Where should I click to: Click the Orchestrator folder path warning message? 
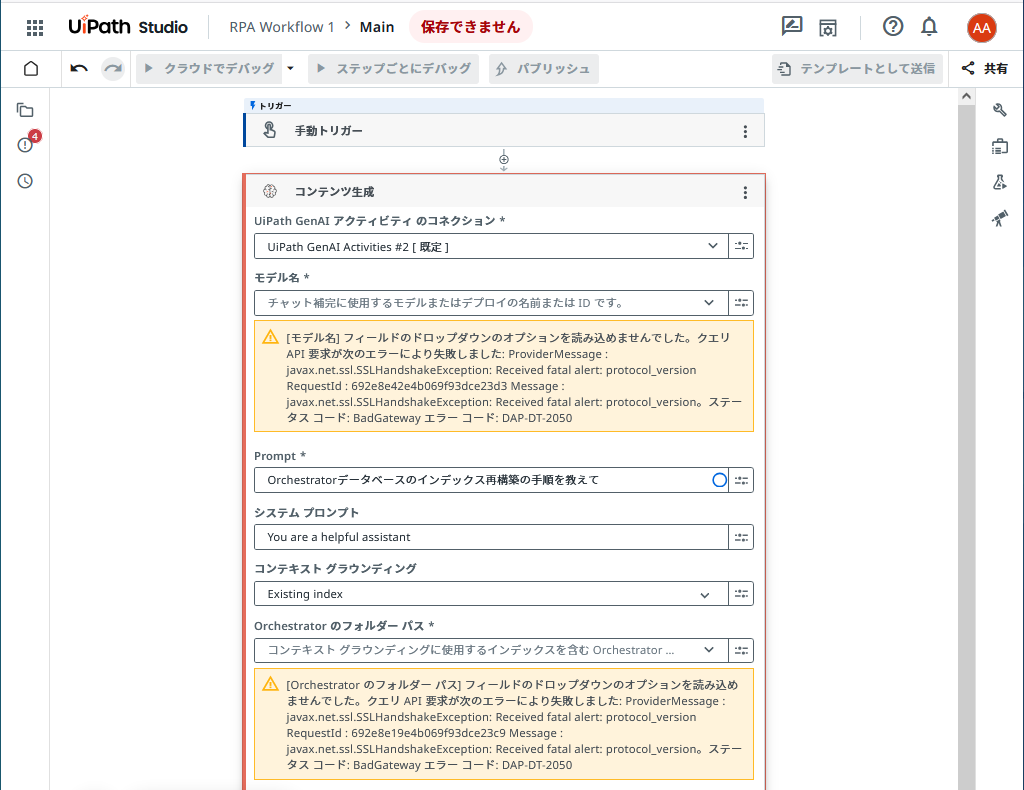click(504, 724)
